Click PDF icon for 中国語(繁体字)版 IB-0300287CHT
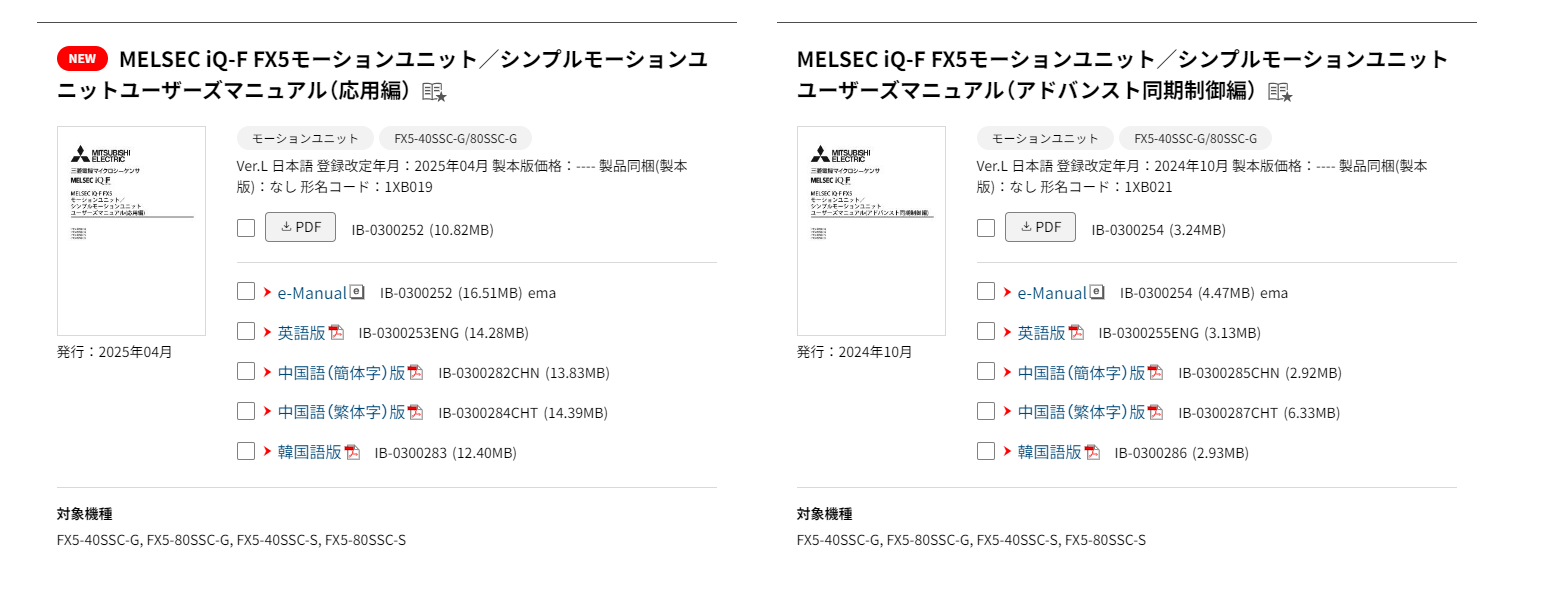The height and width of the screenshot is (590, 1553). 1156,412
